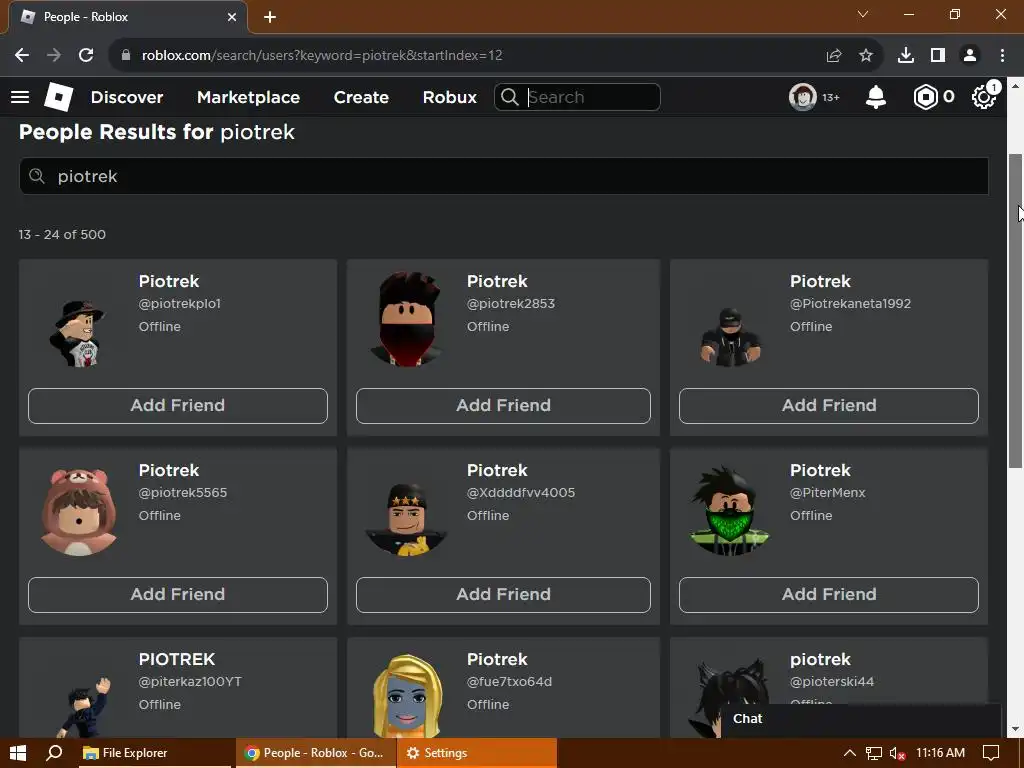This screenshot has width=1024, height=768.
Task: Click the '13 - 24 of 500' results count
Action: click(x=62, y=234)
